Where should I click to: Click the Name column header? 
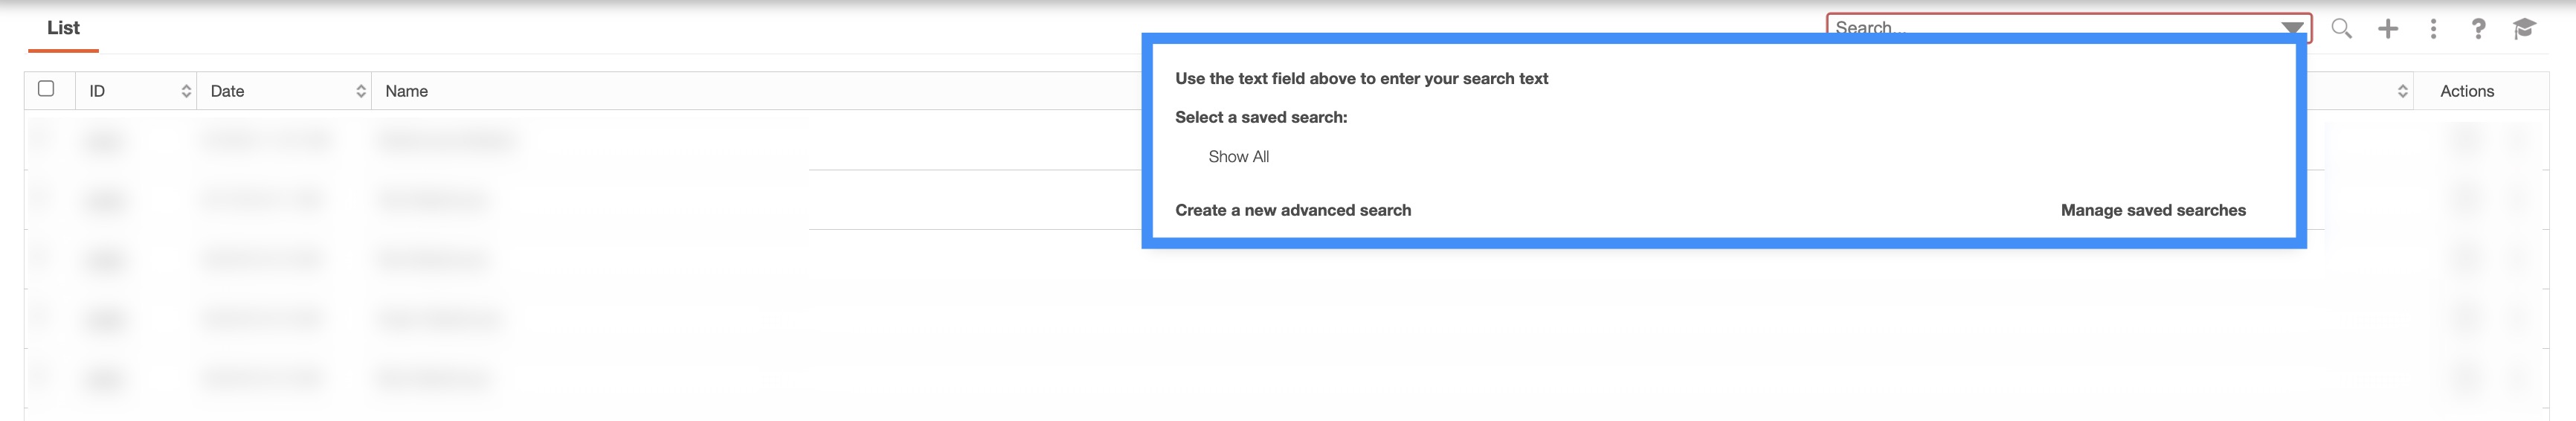(407, 91)
